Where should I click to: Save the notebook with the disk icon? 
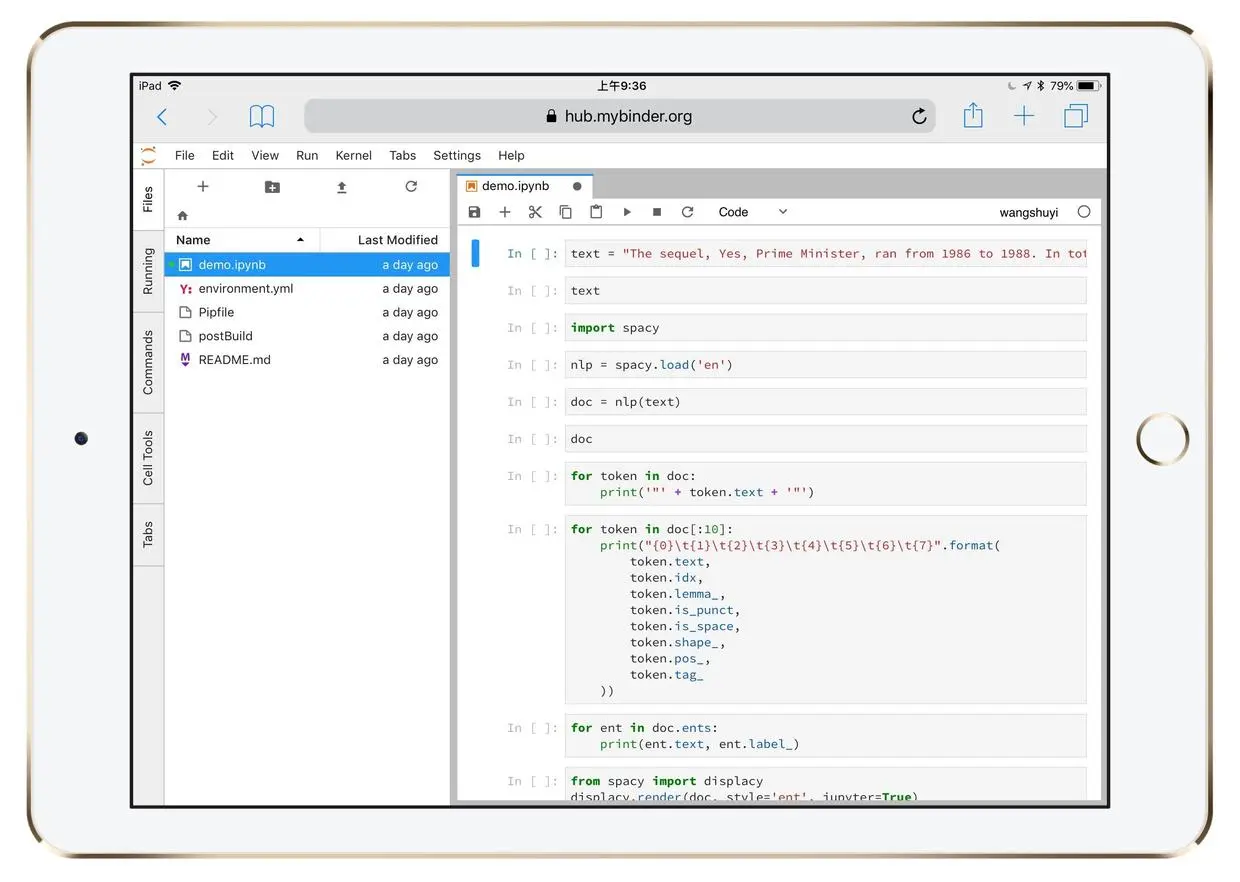coord(475,212)
